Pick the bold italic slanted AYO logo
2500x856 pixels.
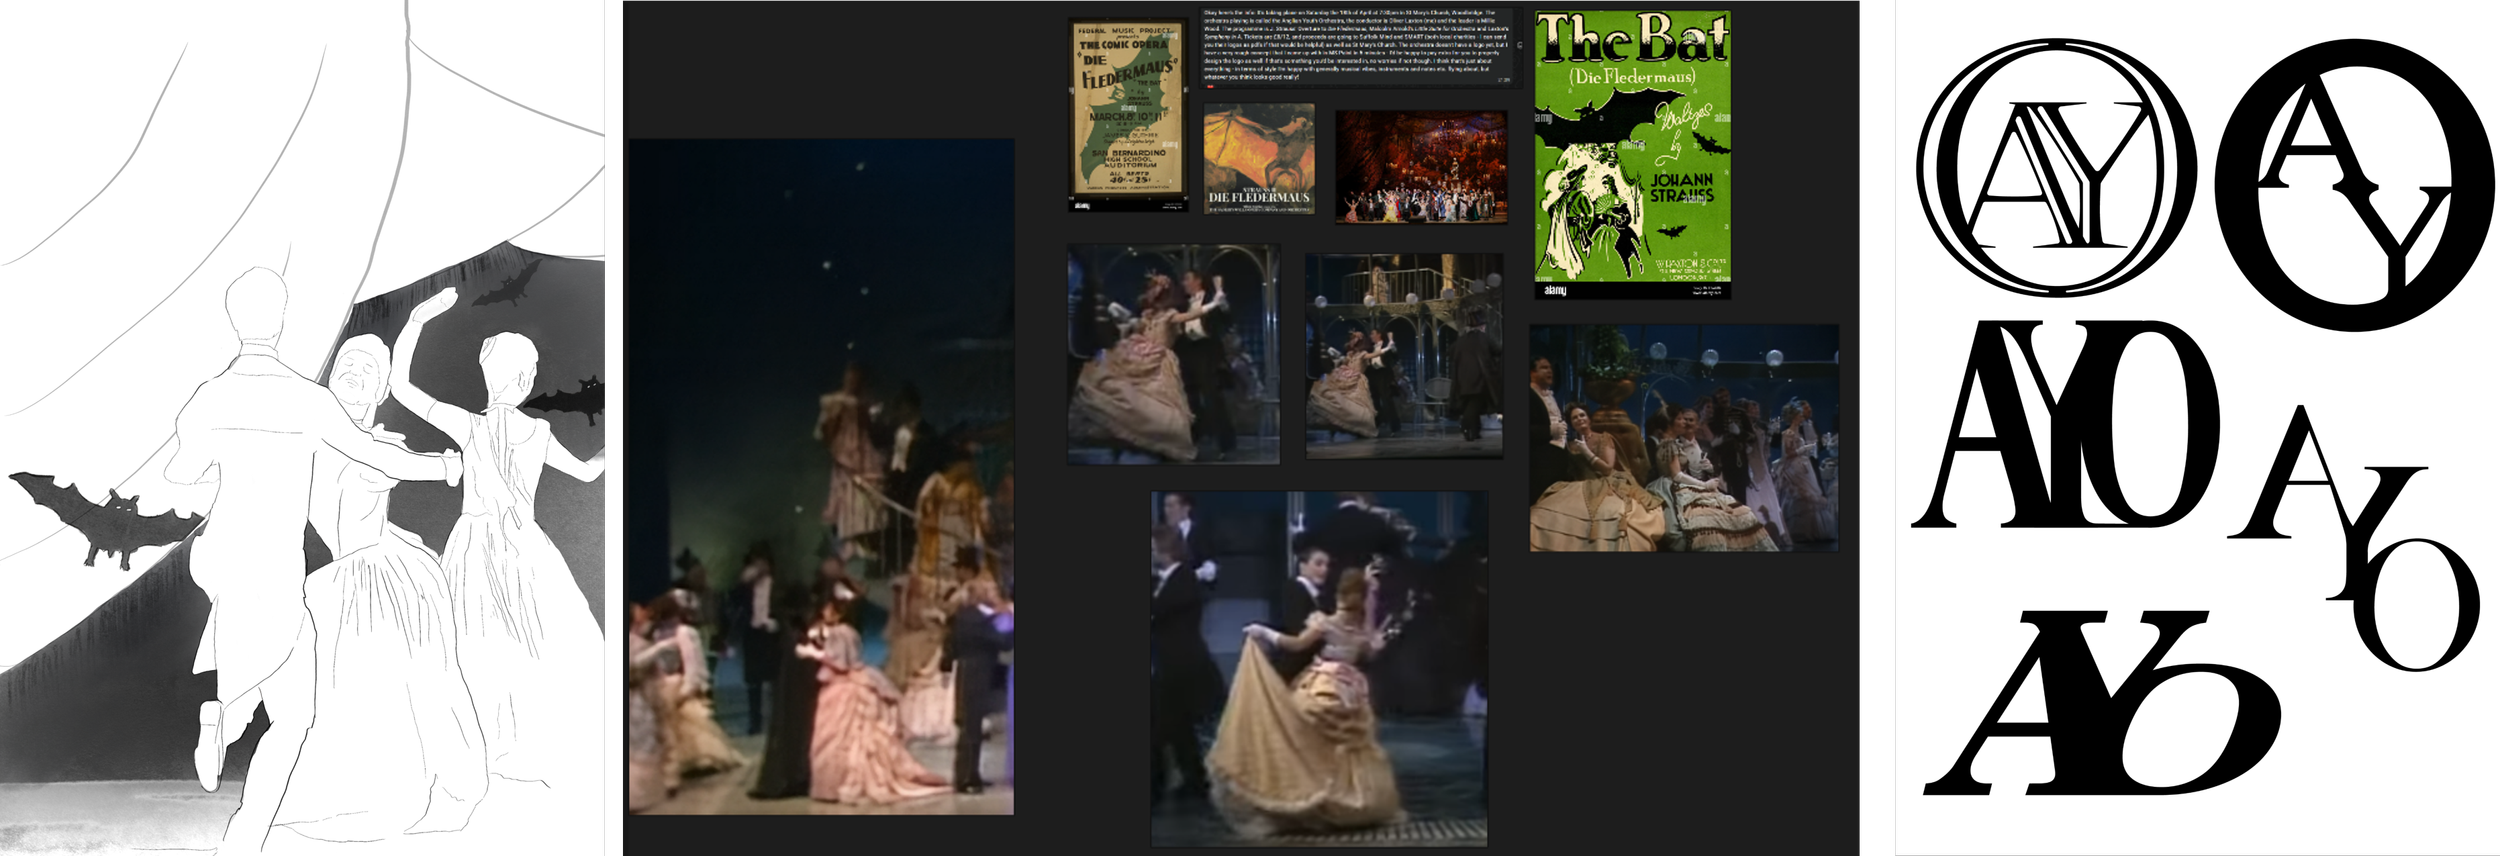(x=2102, y=703)
